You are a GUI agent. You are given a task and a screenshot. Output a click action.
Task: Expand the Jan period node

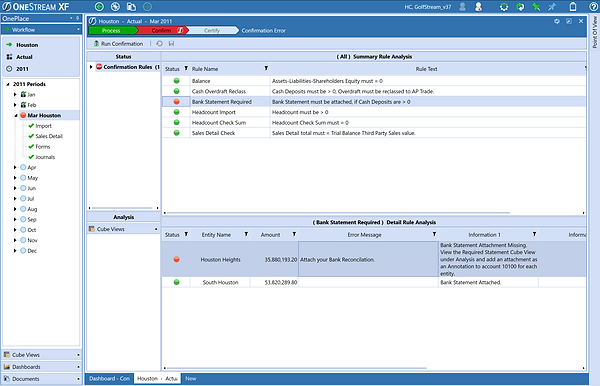[x=15, y=94]
